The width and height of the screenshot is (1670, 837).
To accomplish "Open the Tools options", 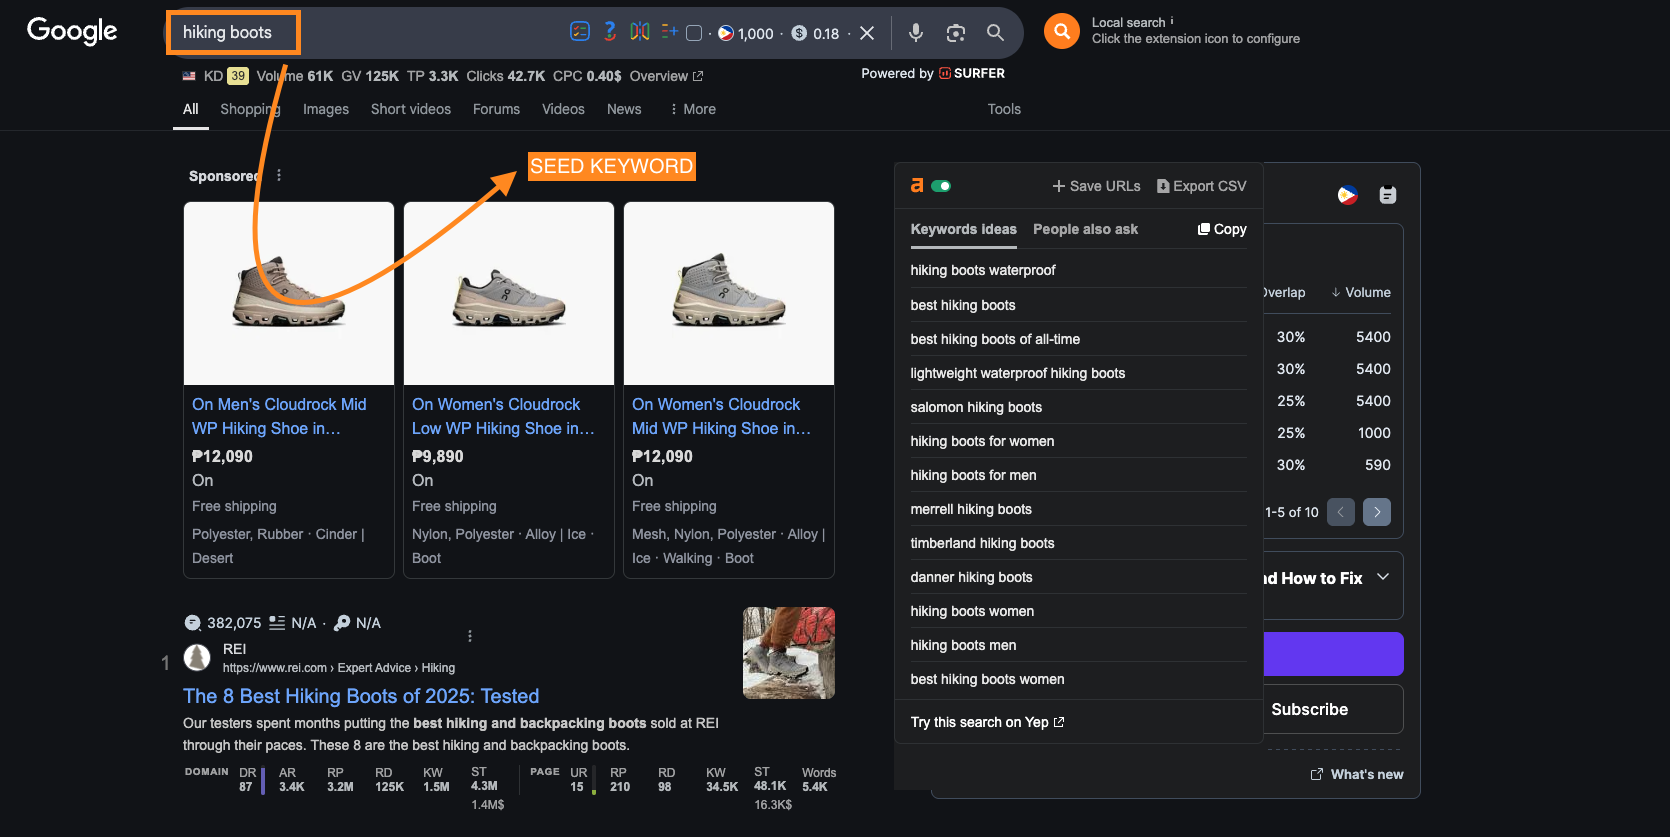I will click(x=1004, y=109).
